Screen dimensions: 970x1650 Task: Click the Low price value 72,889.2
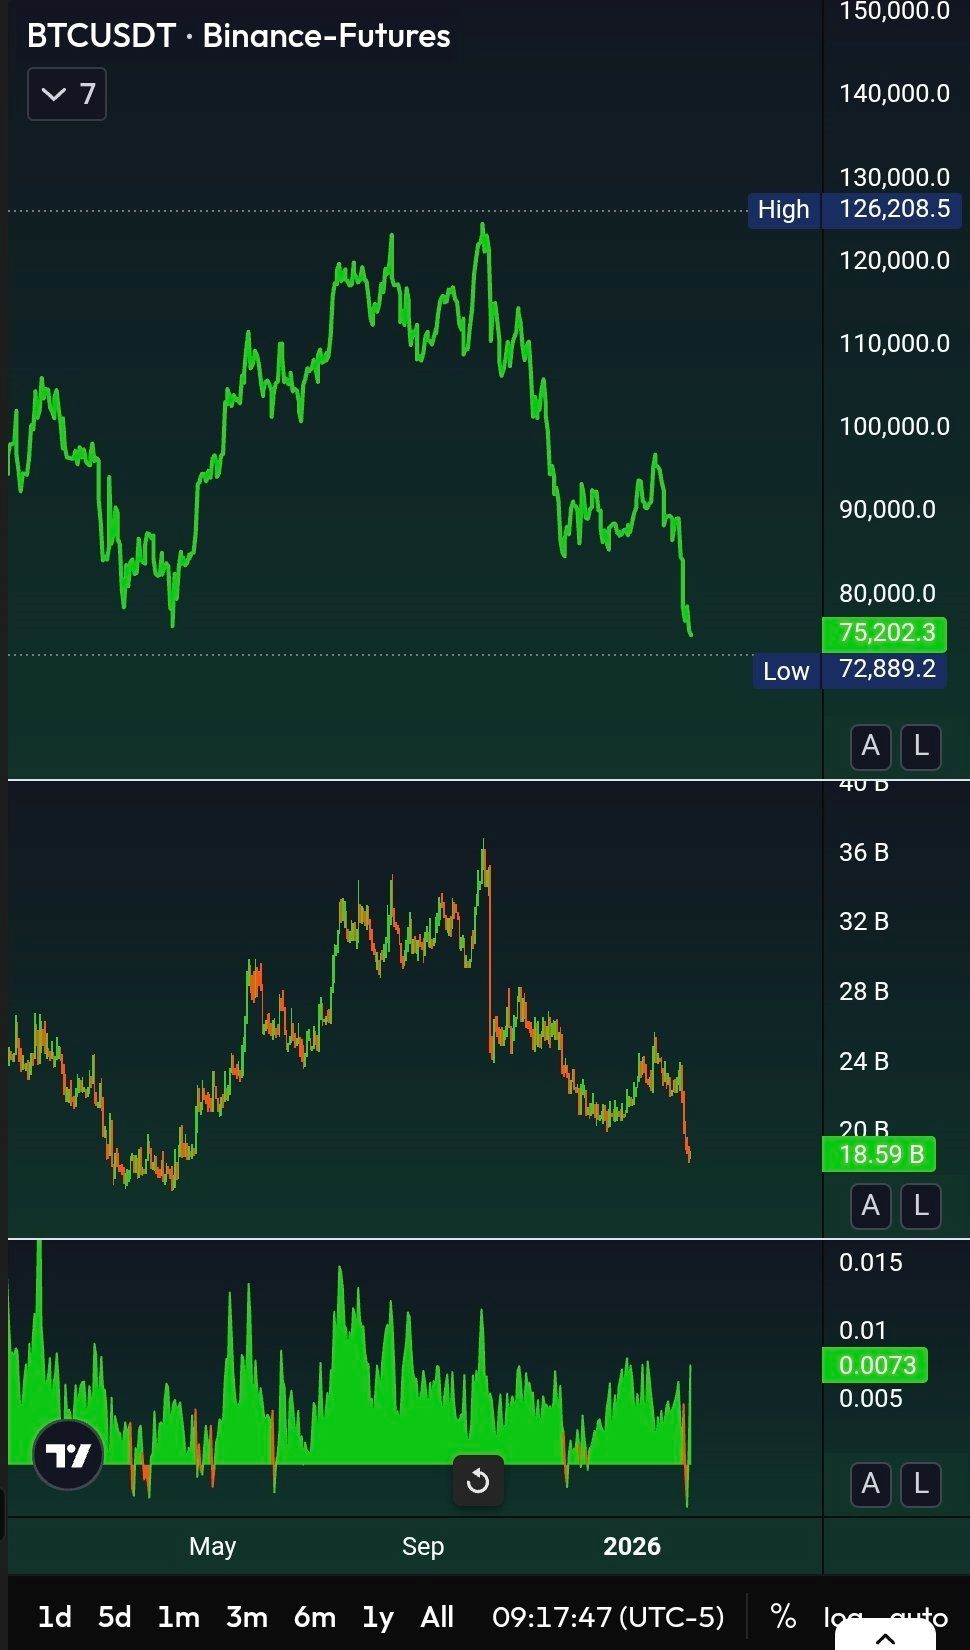click(885, 670)
